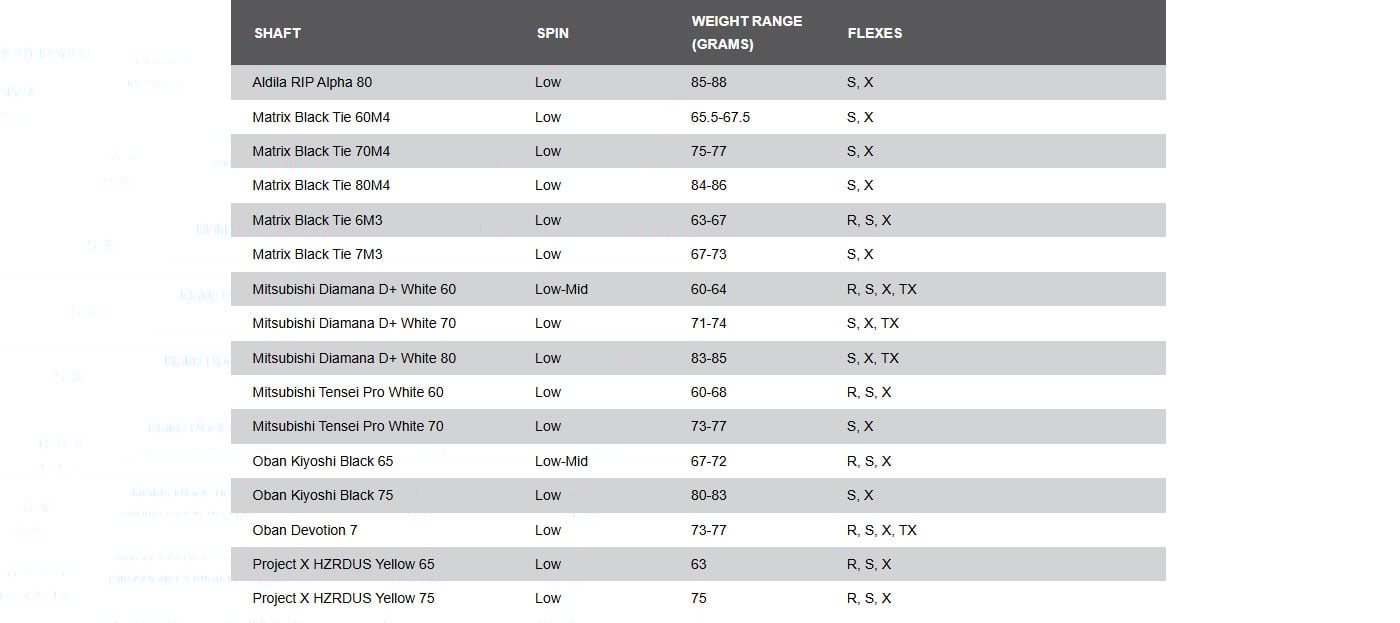Select the Oban Devotion 7 shaft name

point(305,530)
